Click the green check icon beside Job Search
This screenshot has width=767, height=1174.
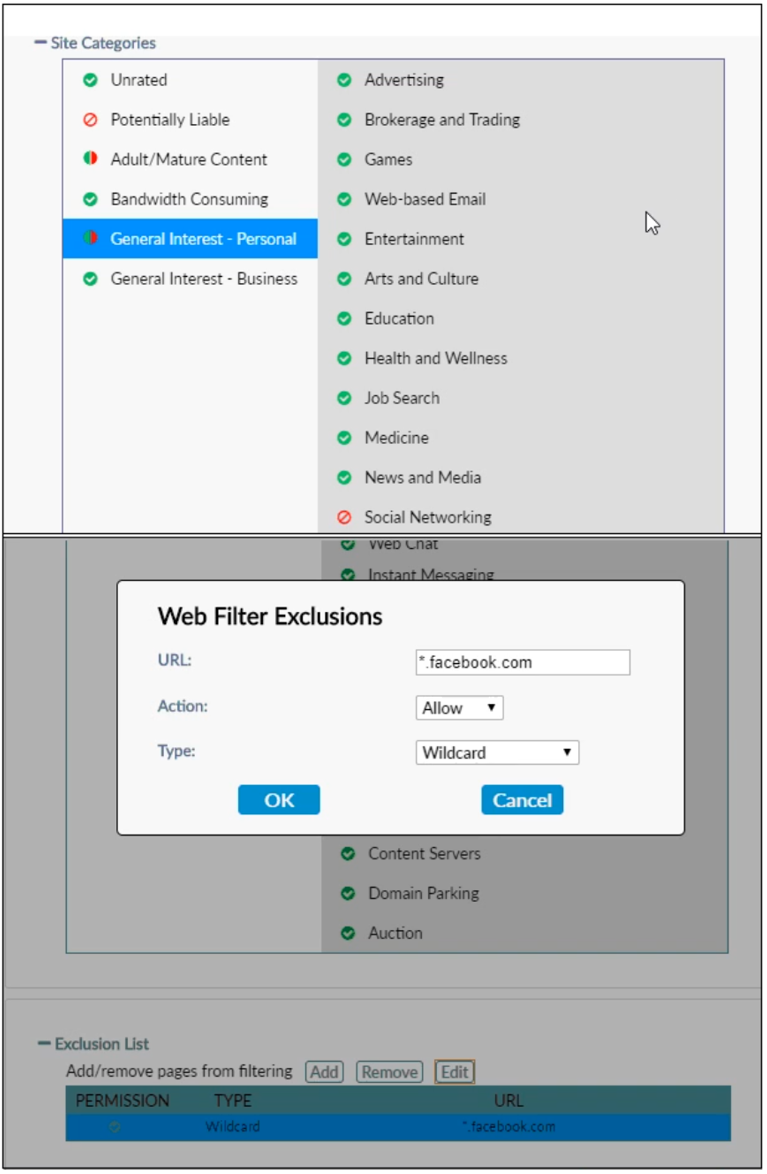pyautogui.click(x=344, y=398)
